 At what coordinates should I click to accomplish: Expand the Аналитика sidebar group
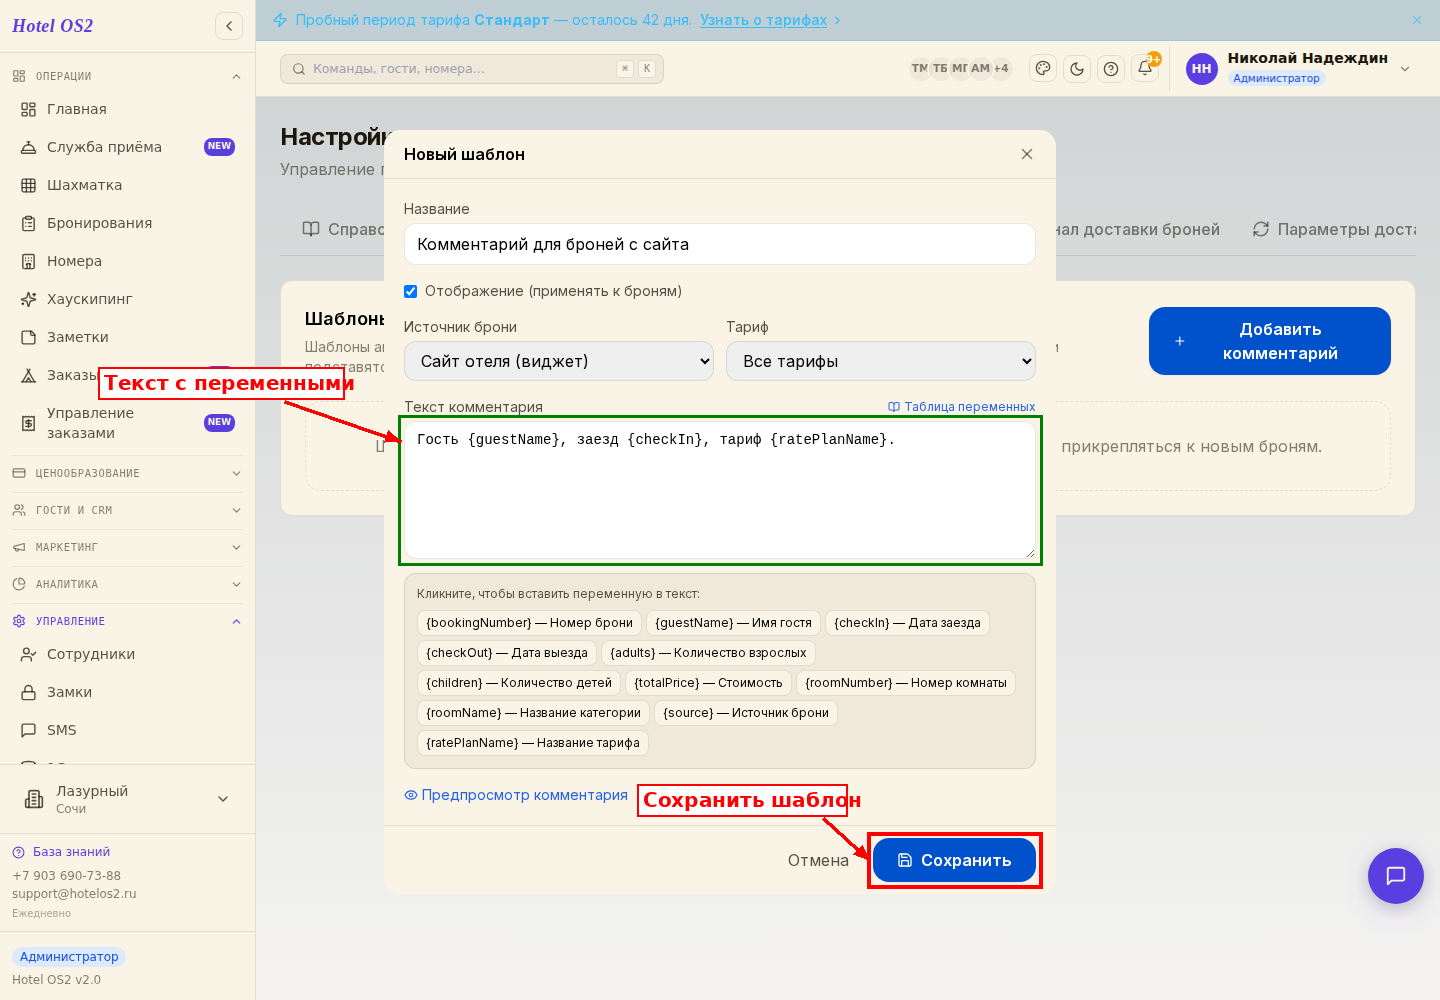click(x=127, y=584)
